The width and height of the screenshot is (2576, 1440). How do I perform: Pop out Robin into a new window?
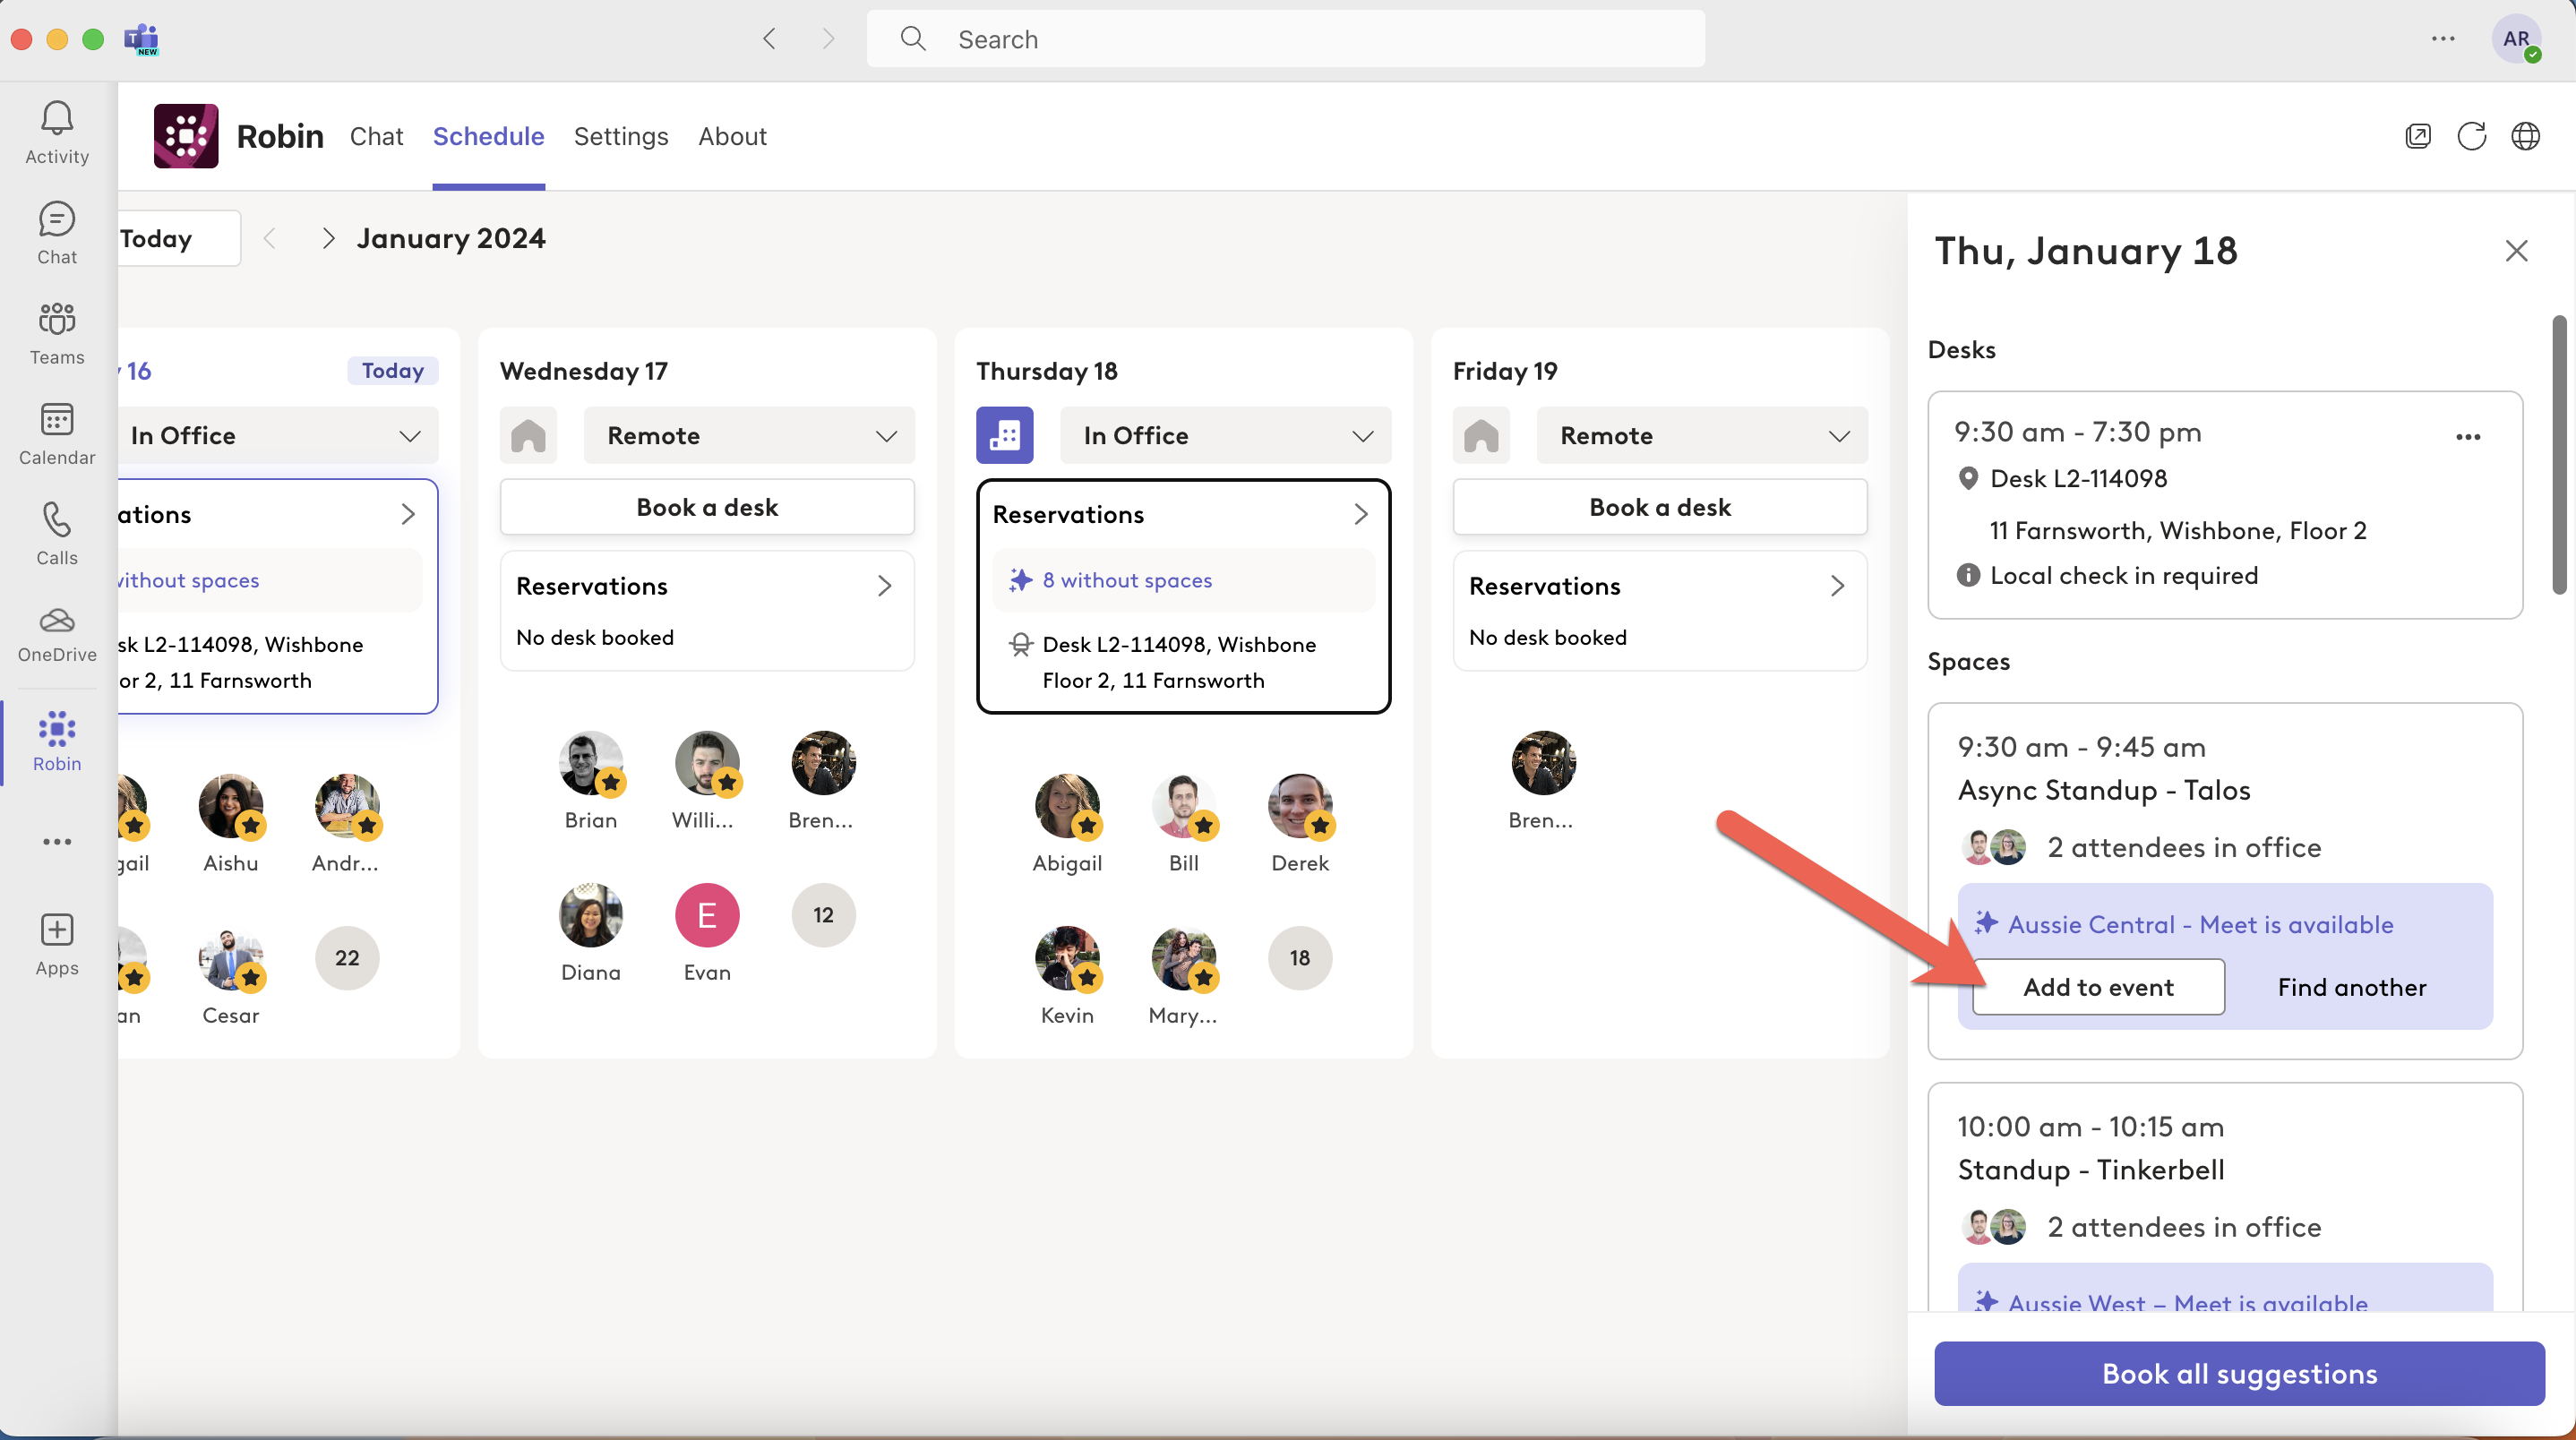point(2419,136)
